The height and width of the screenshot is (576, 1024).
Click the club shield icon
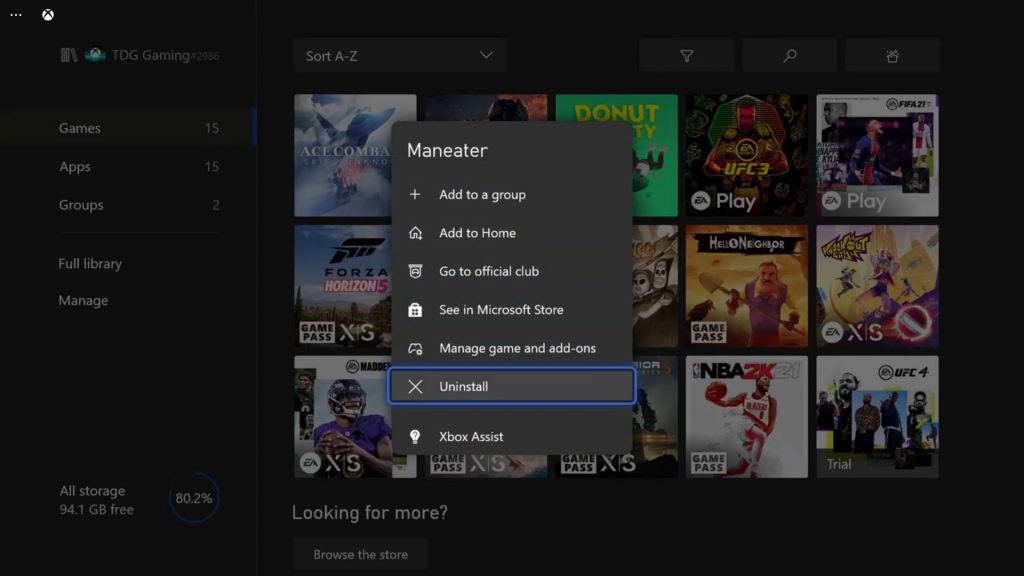pyautogui.click(x=415, y=272)
